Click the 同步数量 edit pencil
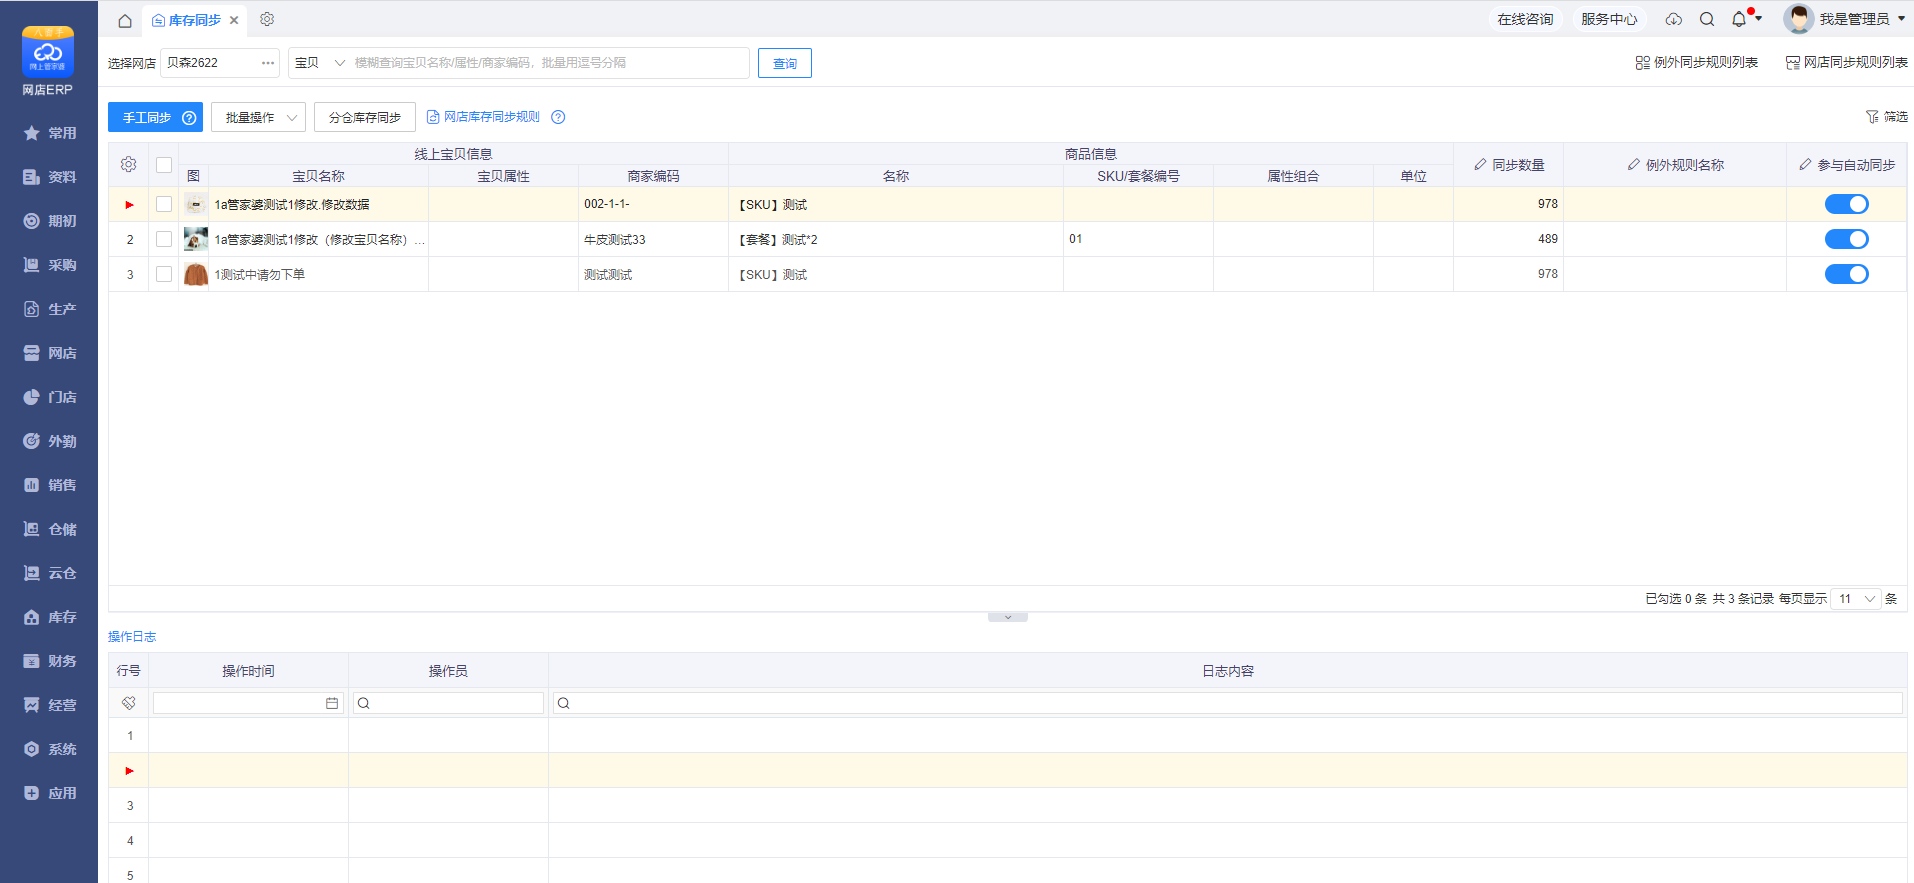Image resolution: width=1914 pixels, height=883 pixels. [1480, 164]
